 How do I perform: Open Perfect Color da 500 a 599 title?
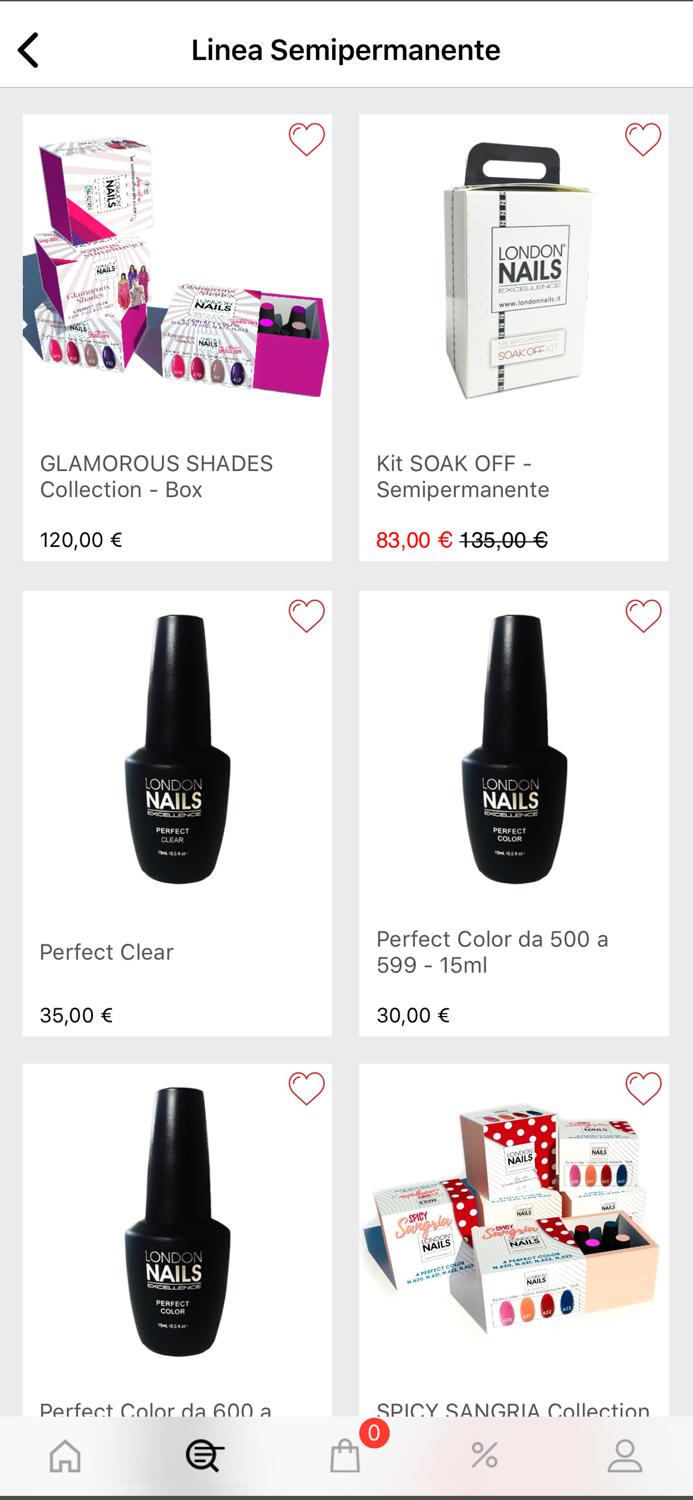click(492, 952)
